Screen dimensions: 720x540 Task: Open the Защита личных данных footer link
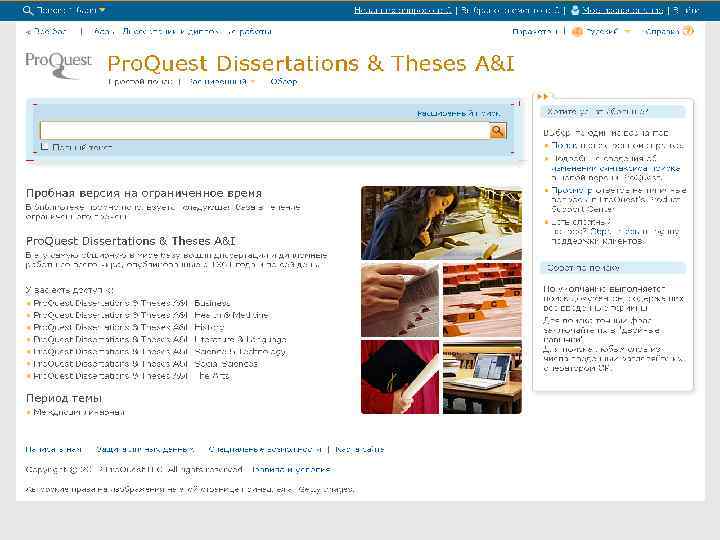[145, 449]
